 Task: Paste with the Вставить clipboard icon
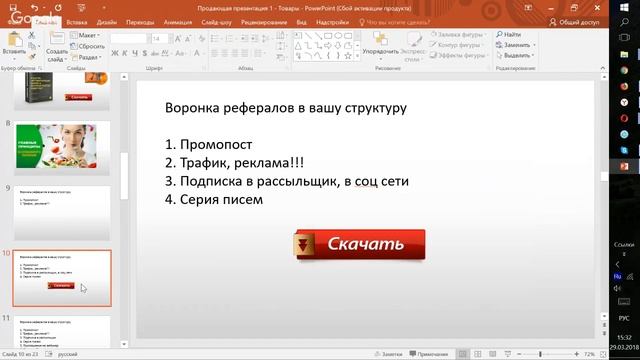(x=15, y=40)
